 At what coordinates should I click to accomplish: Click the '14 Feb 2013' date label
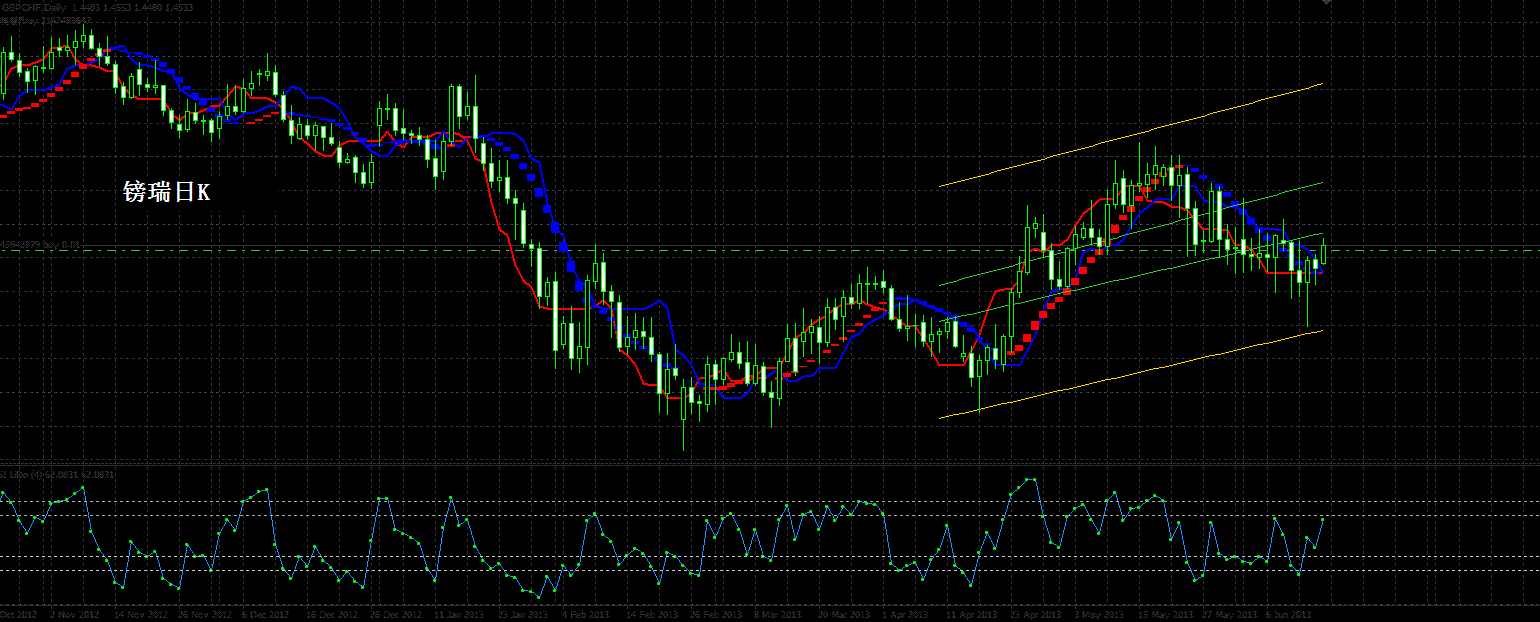click(650, 615)
